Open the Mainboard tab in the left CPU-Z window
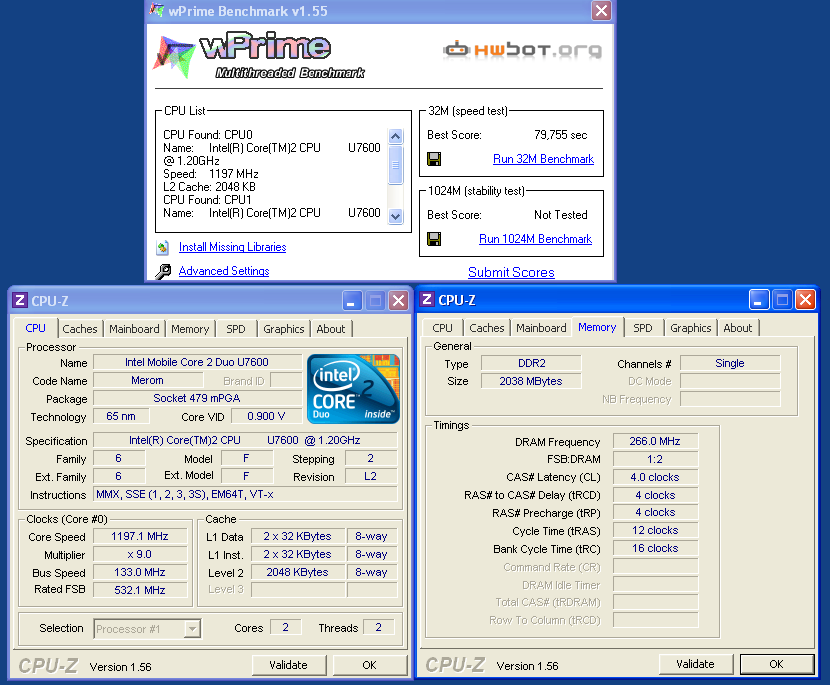 click(x=134, y=329)
